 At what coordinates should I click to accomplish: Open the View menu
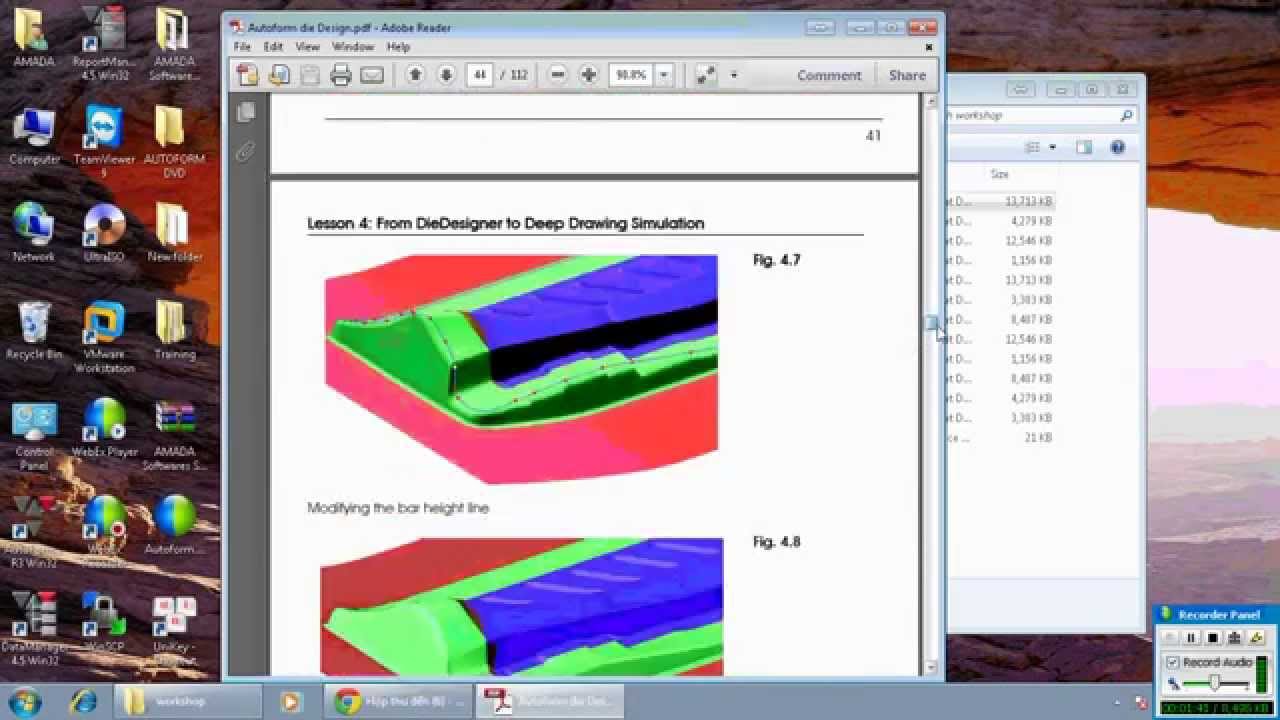(x=307, y=47)
